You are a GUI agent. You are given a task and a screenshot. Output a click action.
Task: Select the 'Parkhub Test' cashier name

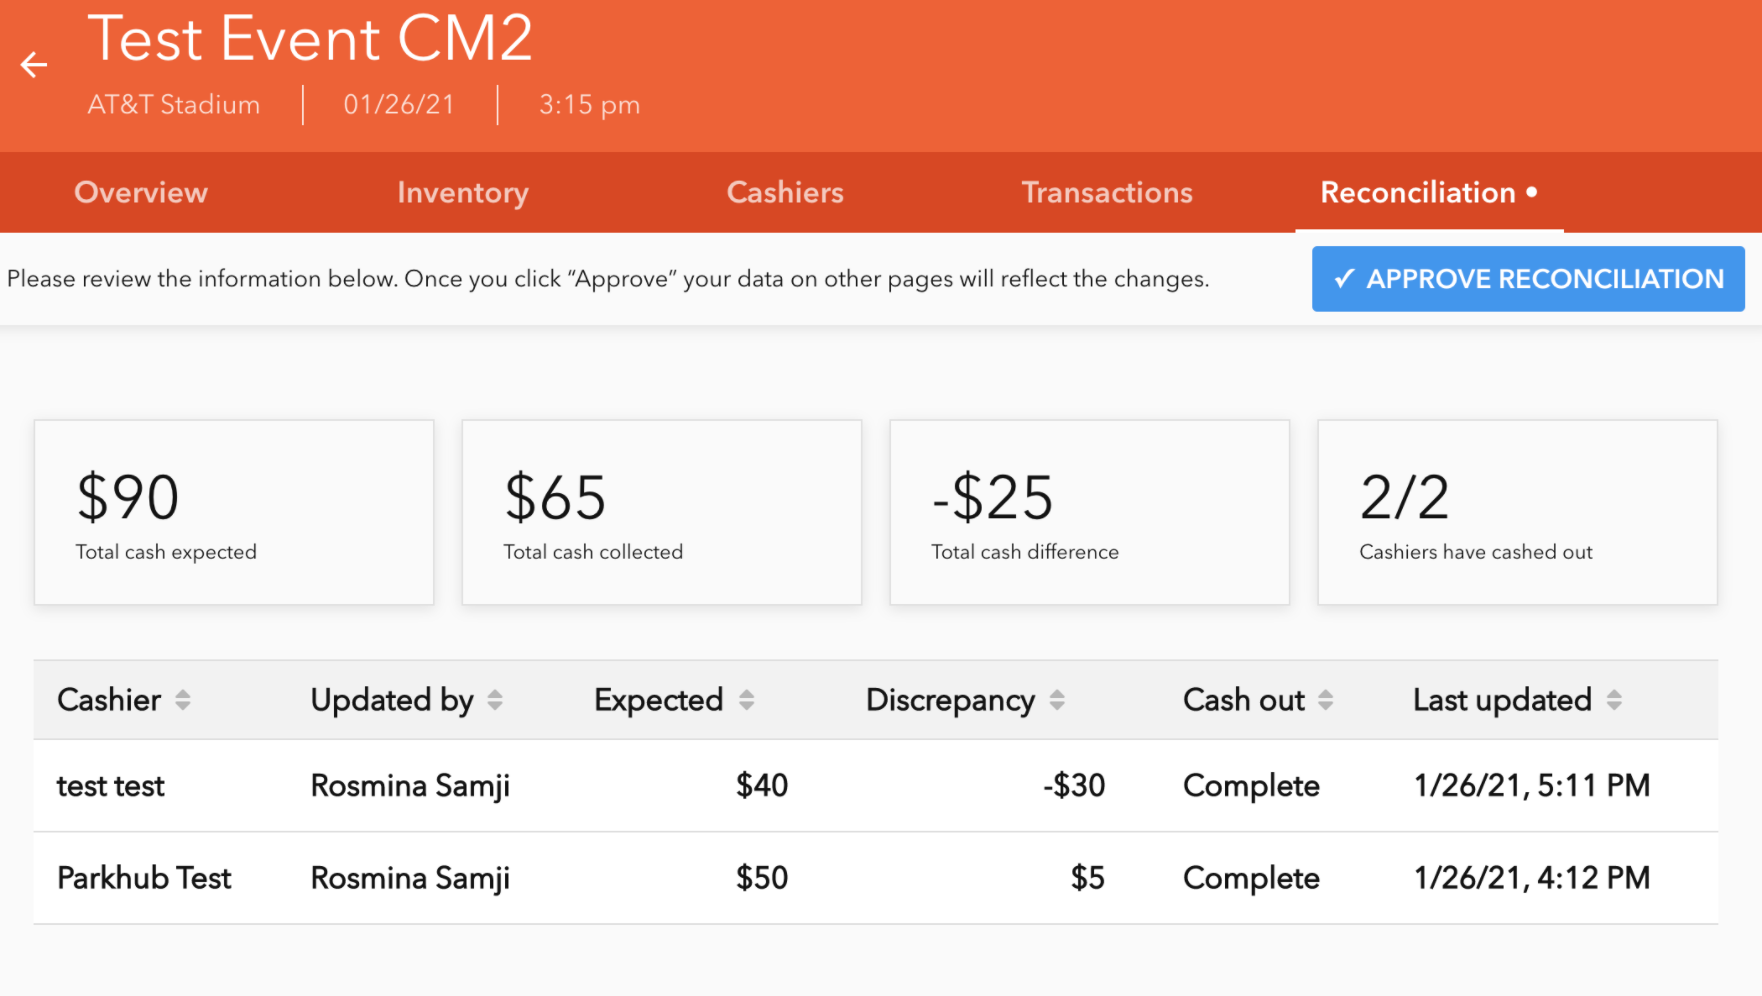tap(144, 878)
